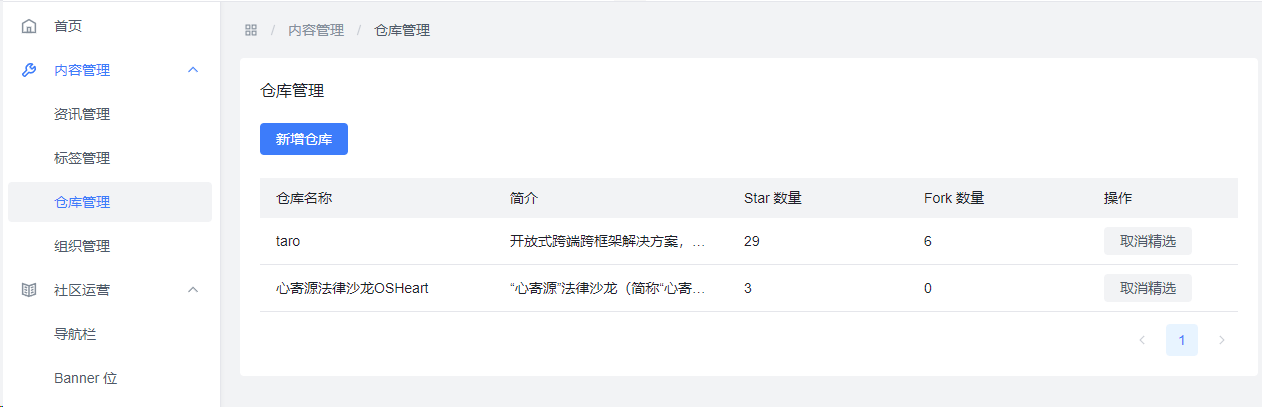The height and width of the screenshot is (407, 1262).
Task: Select 仓库管理 sidebar item
Action: pyautogui.click(x=110, y=202)
